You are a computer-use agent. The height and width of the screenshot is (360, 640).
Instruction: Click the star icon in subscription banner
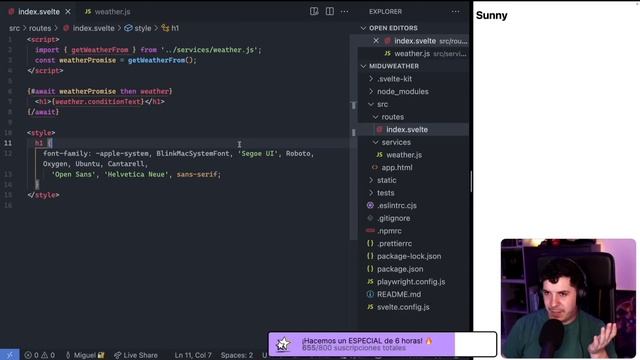point(283,344)
